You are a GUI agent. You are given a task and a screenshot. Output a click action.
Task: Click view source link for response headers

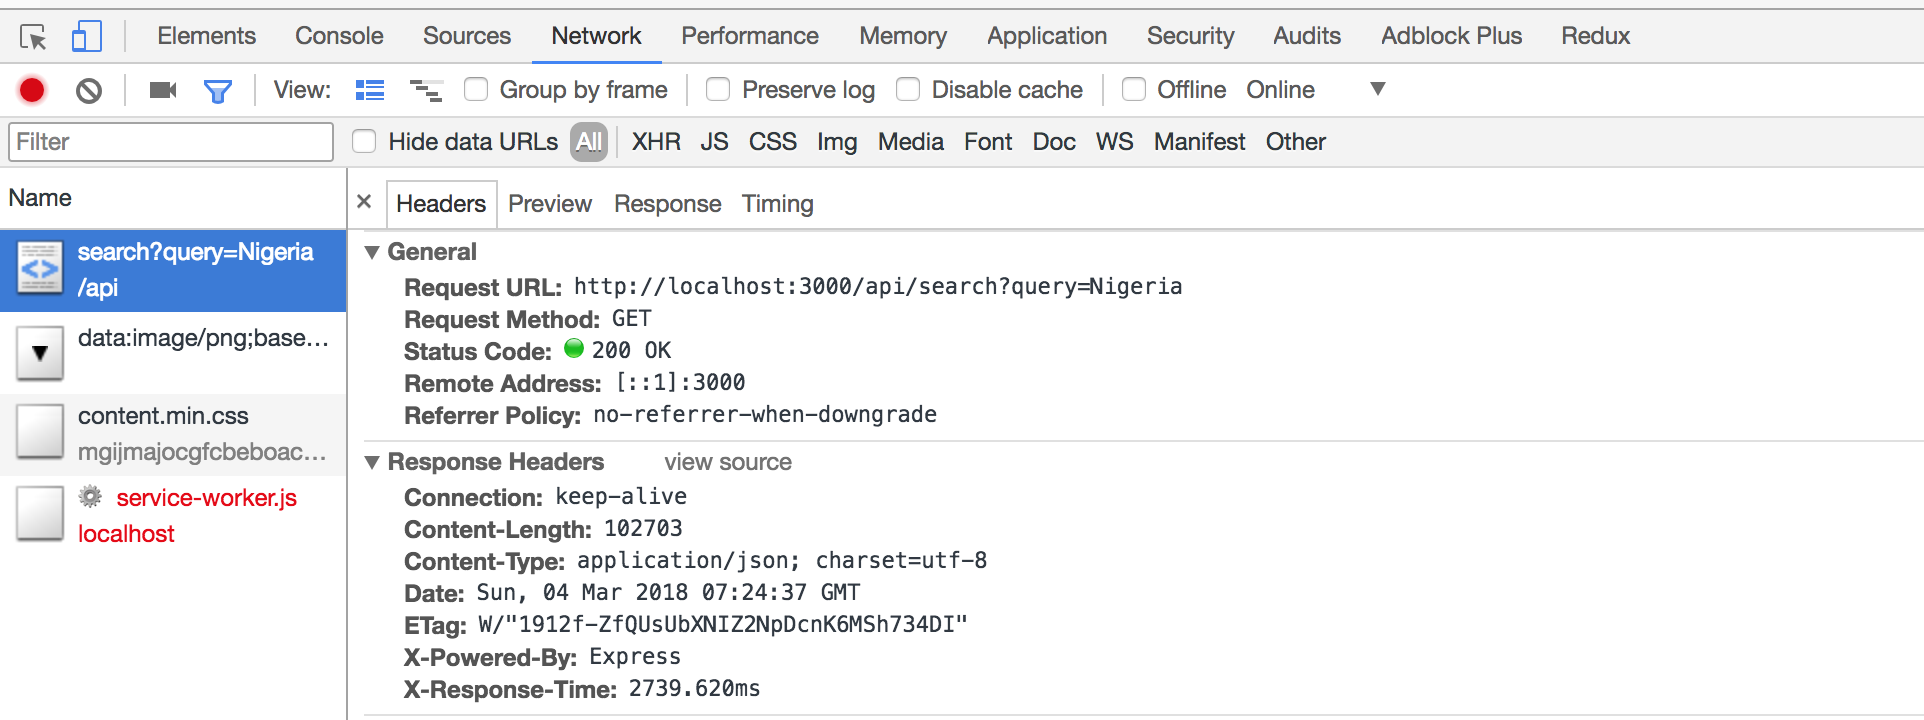[727, 462]
